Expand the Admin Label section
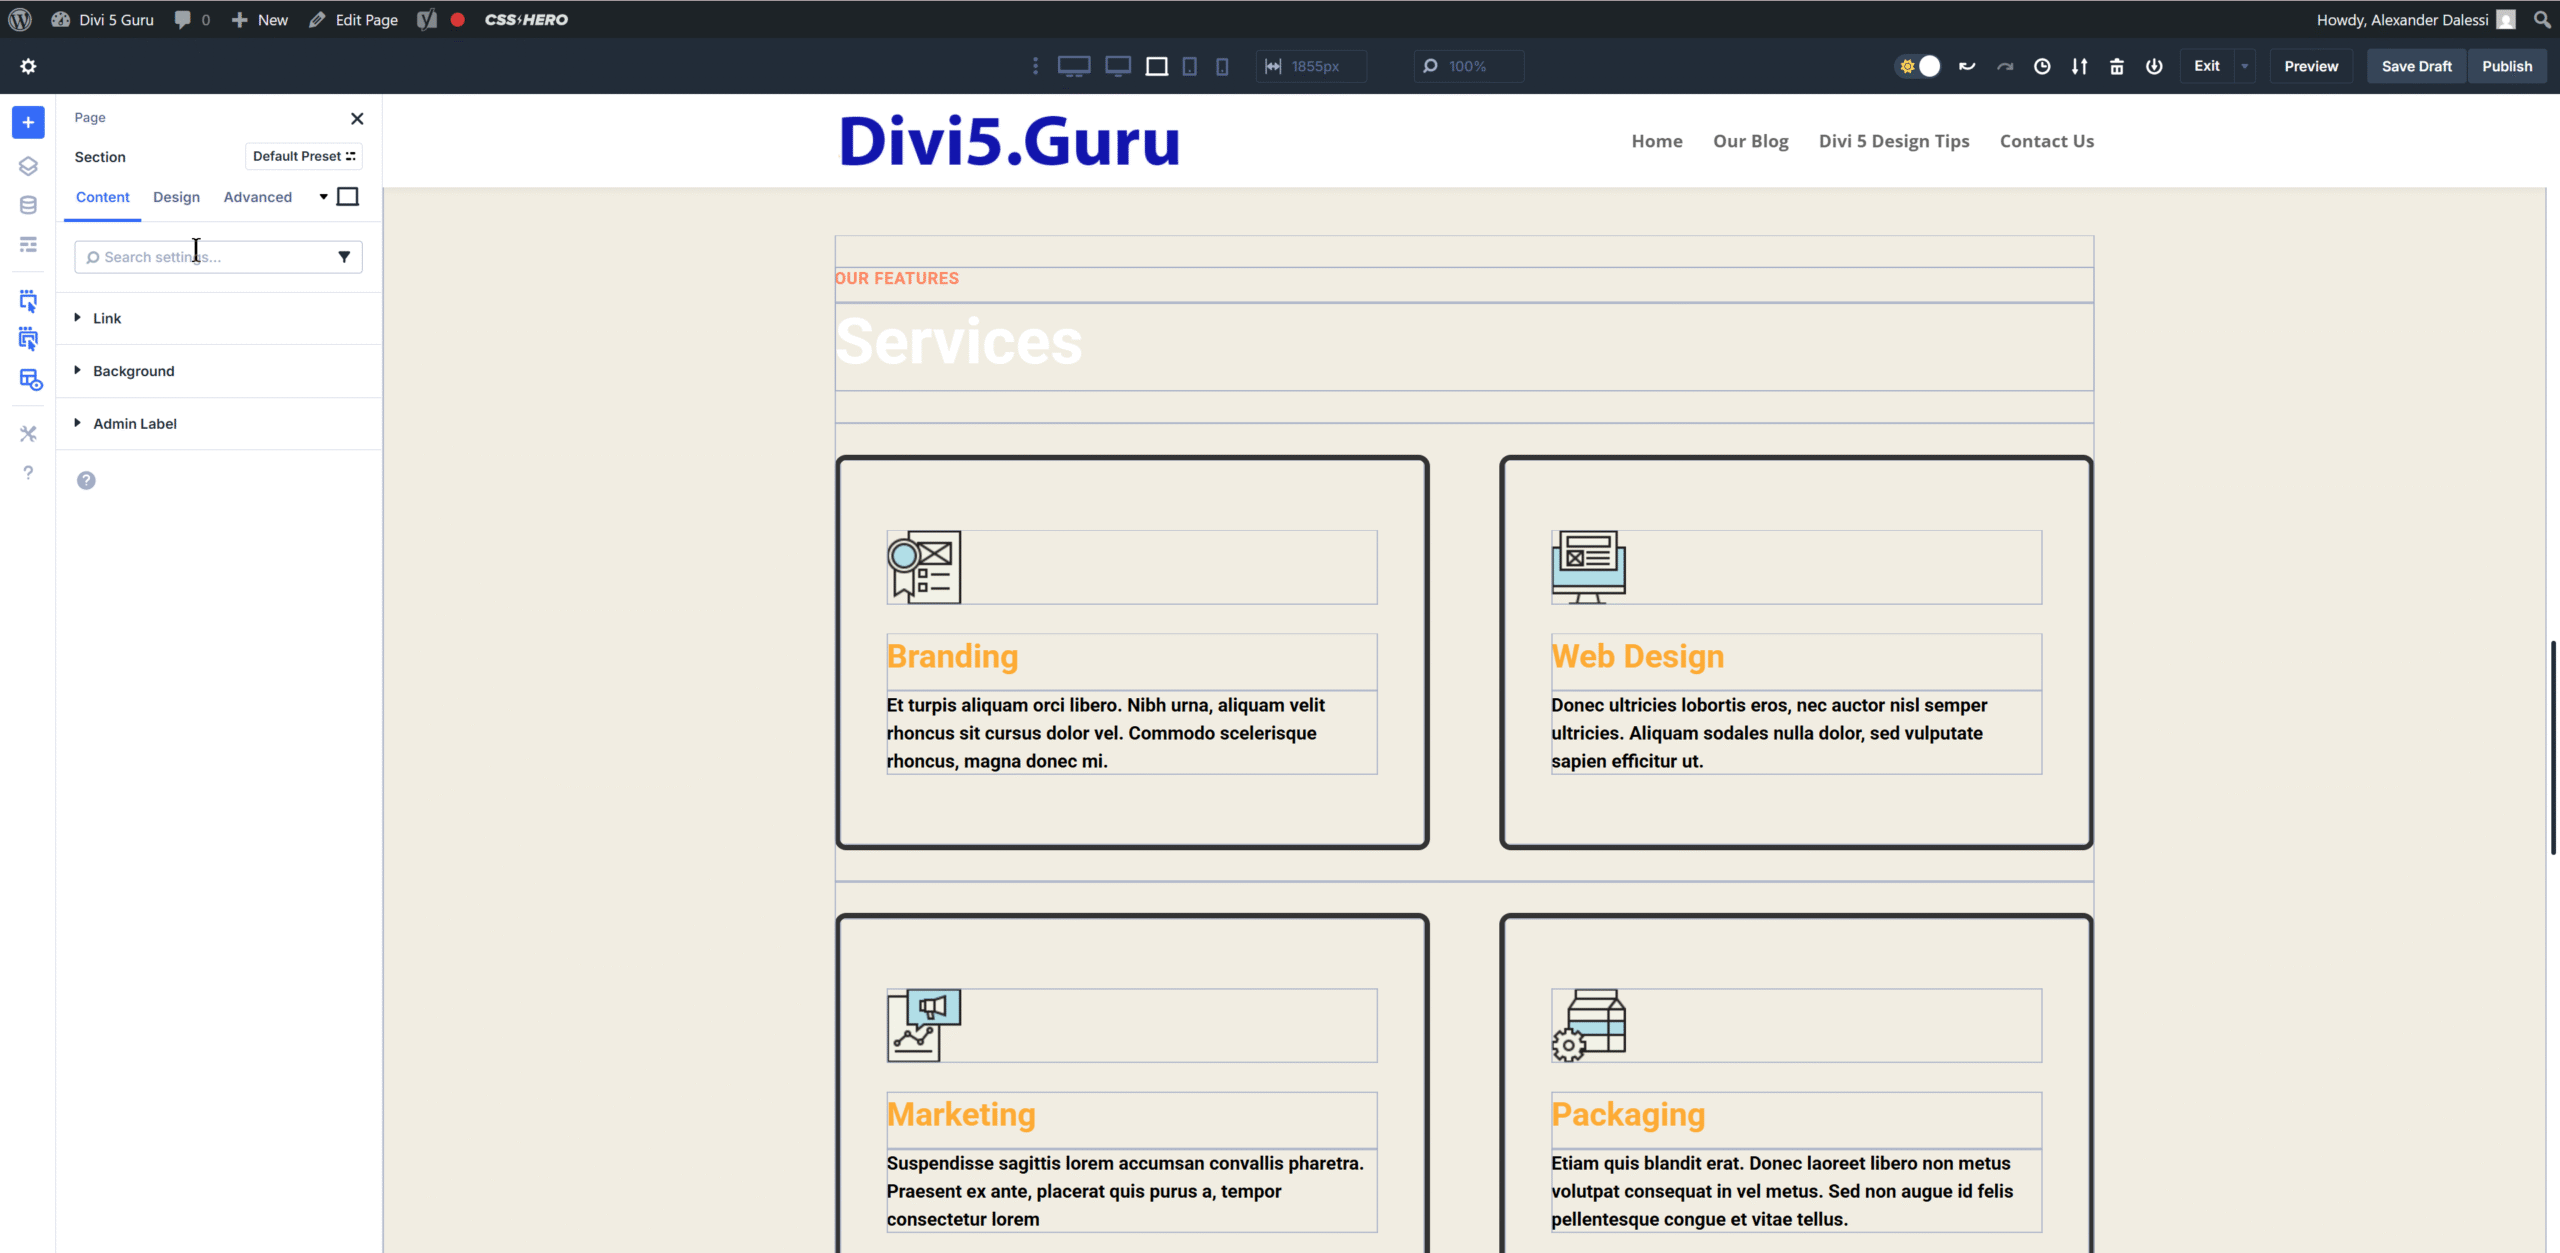 click(x=135, y=423)
